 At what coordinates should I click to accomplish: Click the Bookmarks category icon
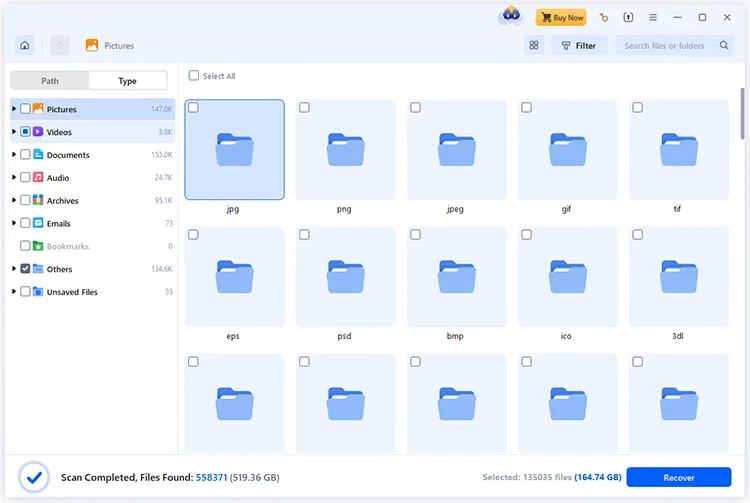38,246
